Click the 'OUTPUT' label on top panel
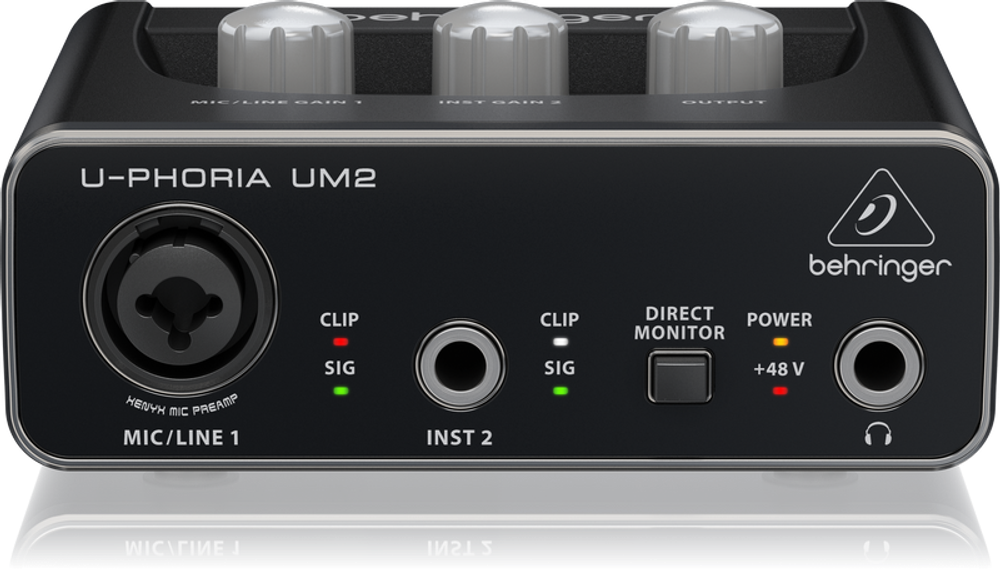 coord(723,101)
